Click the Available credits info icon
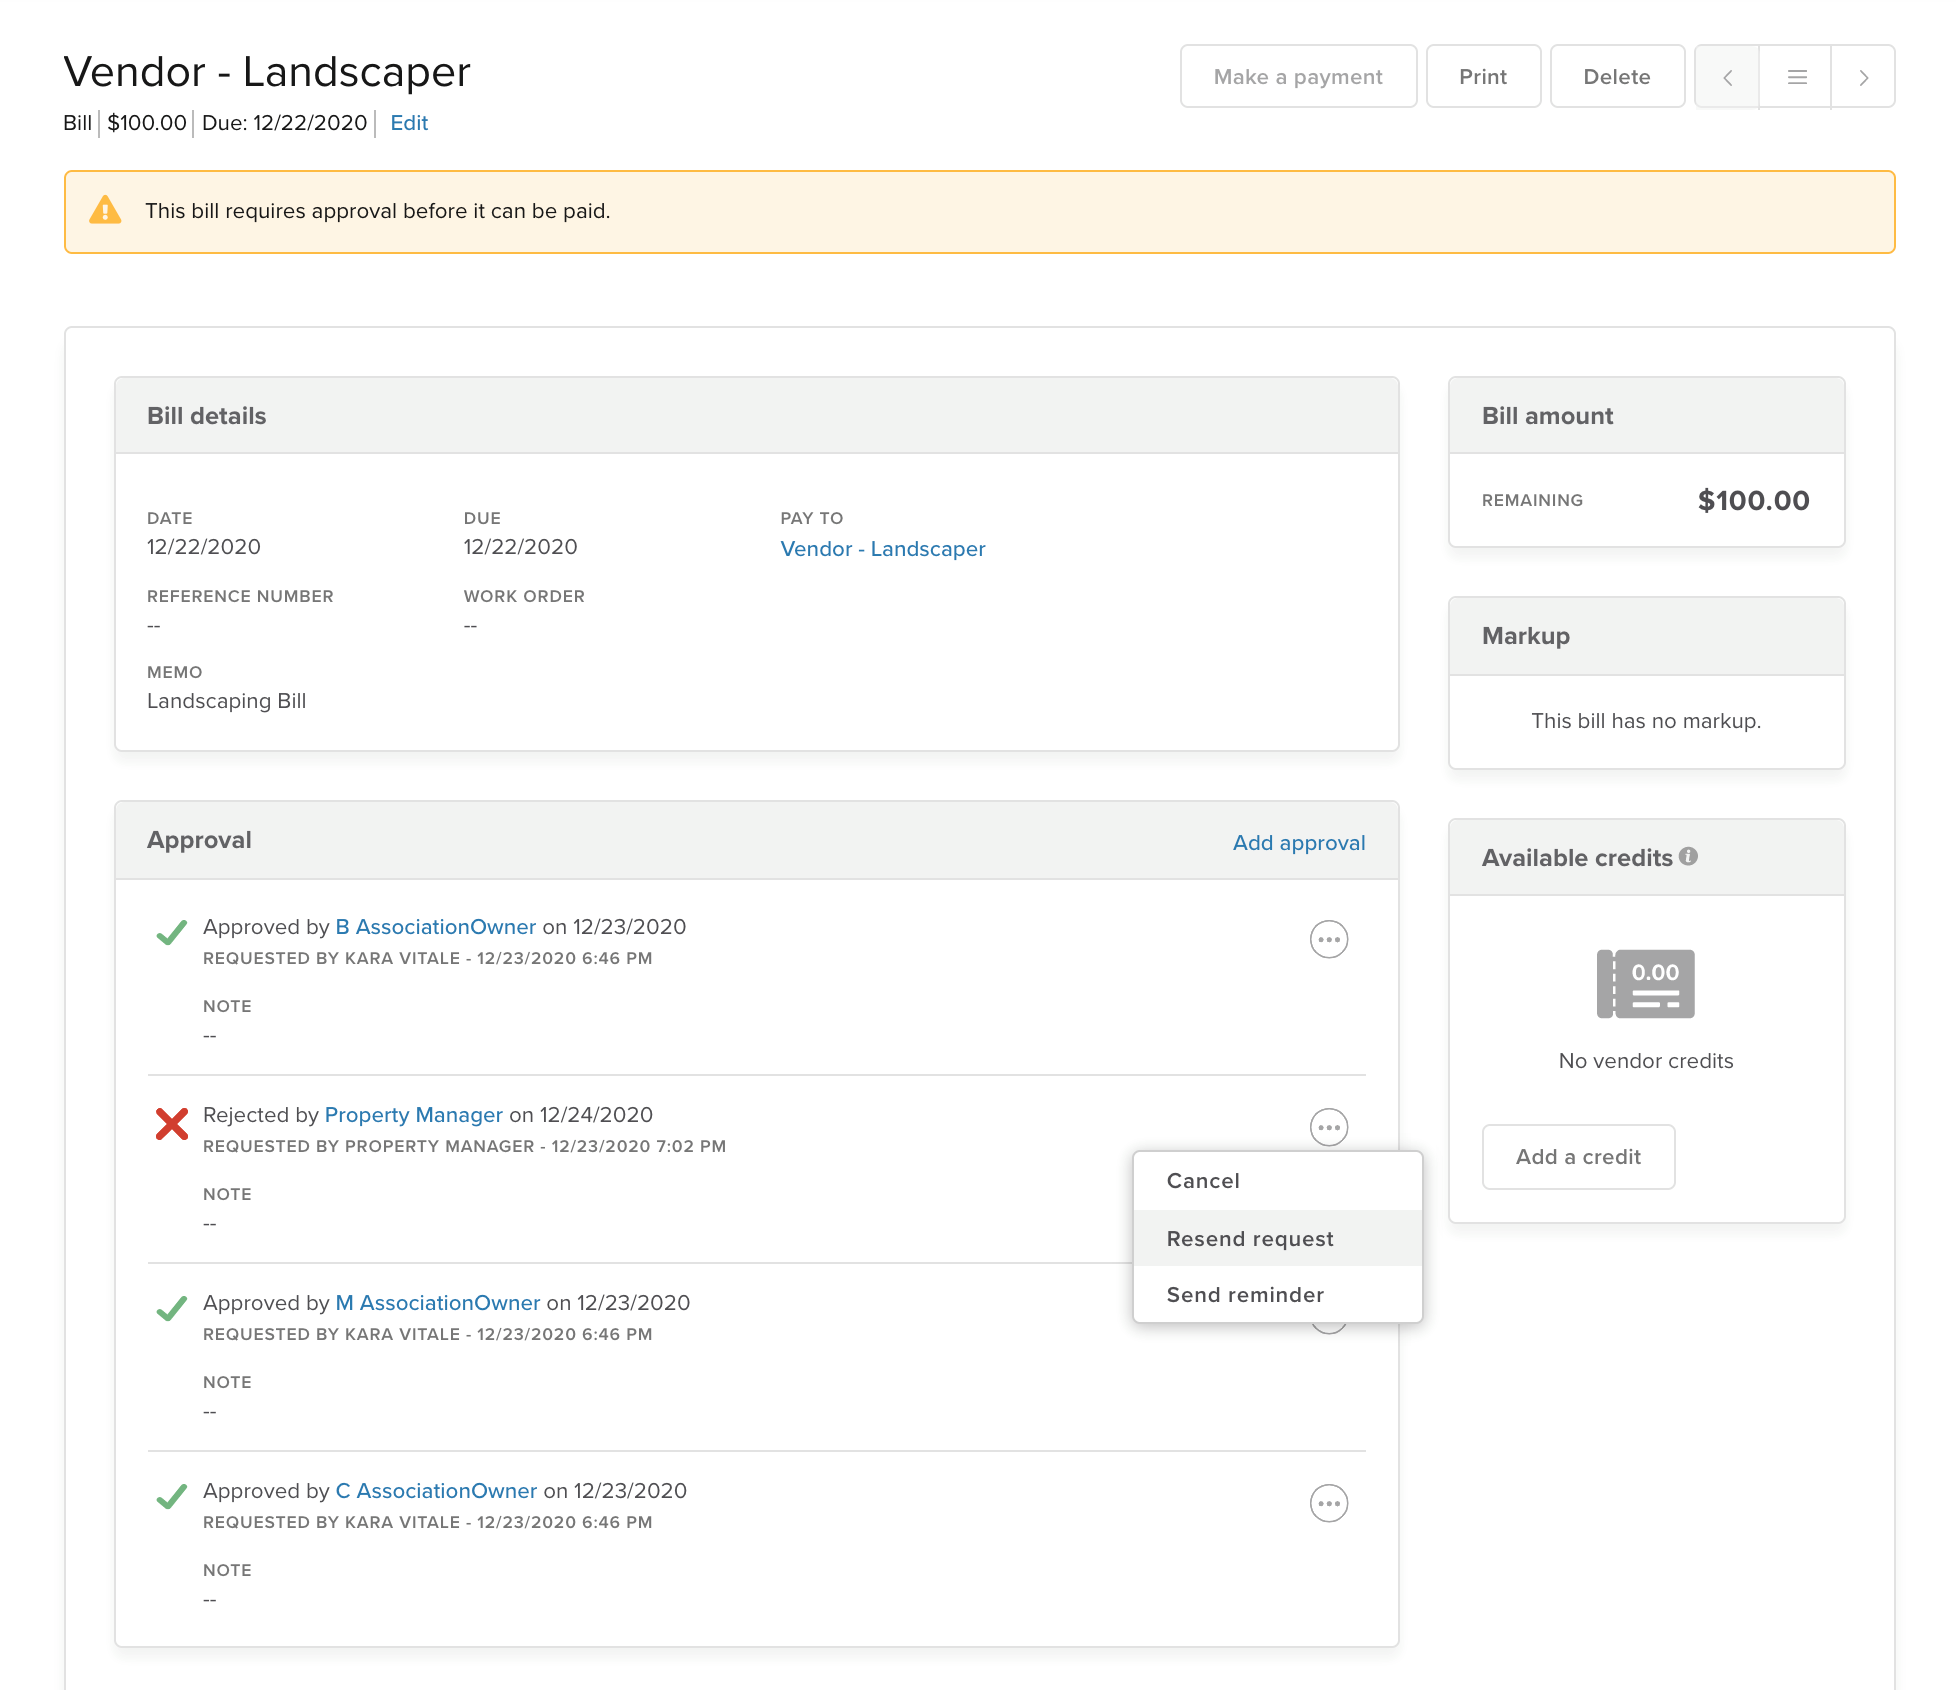This screenshot has height=1690, width=1956. tap(1689, 856)
